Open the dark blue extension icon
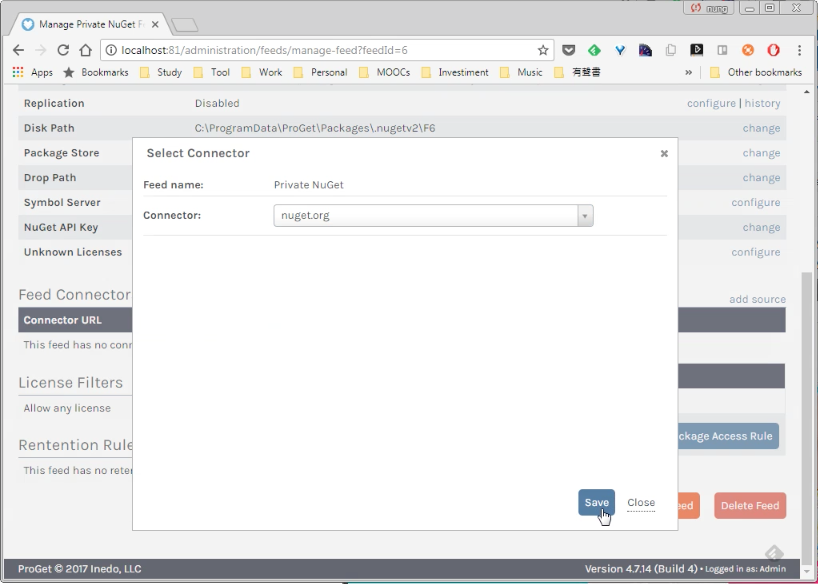 point(645,50)
